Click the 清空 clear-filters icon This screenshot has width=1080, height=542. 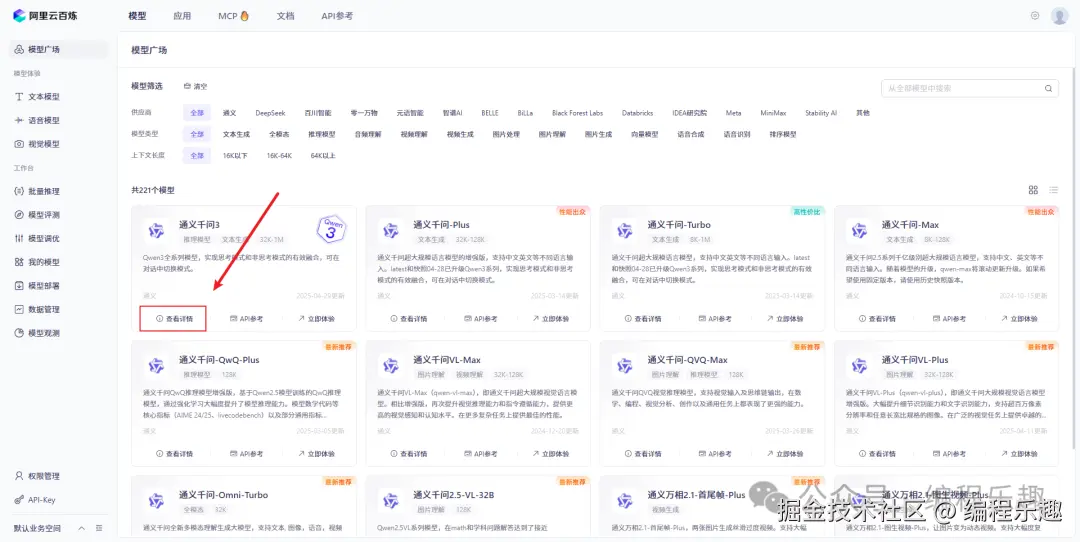187,87
